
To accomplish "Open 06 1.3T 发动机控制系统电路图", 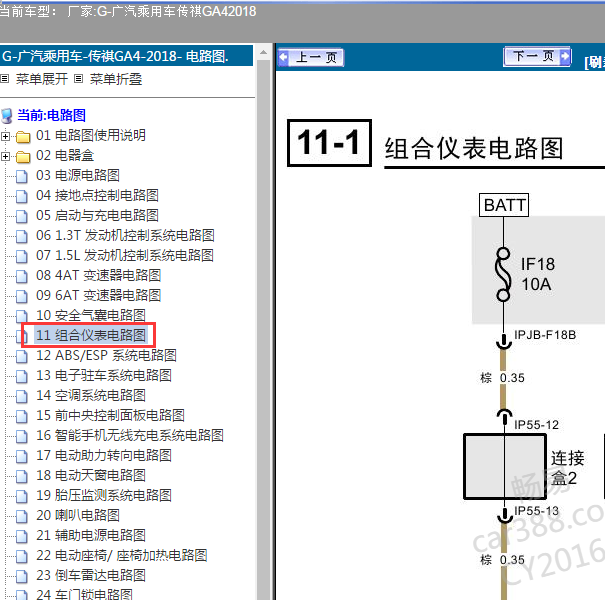I will [x=125, y=235].
